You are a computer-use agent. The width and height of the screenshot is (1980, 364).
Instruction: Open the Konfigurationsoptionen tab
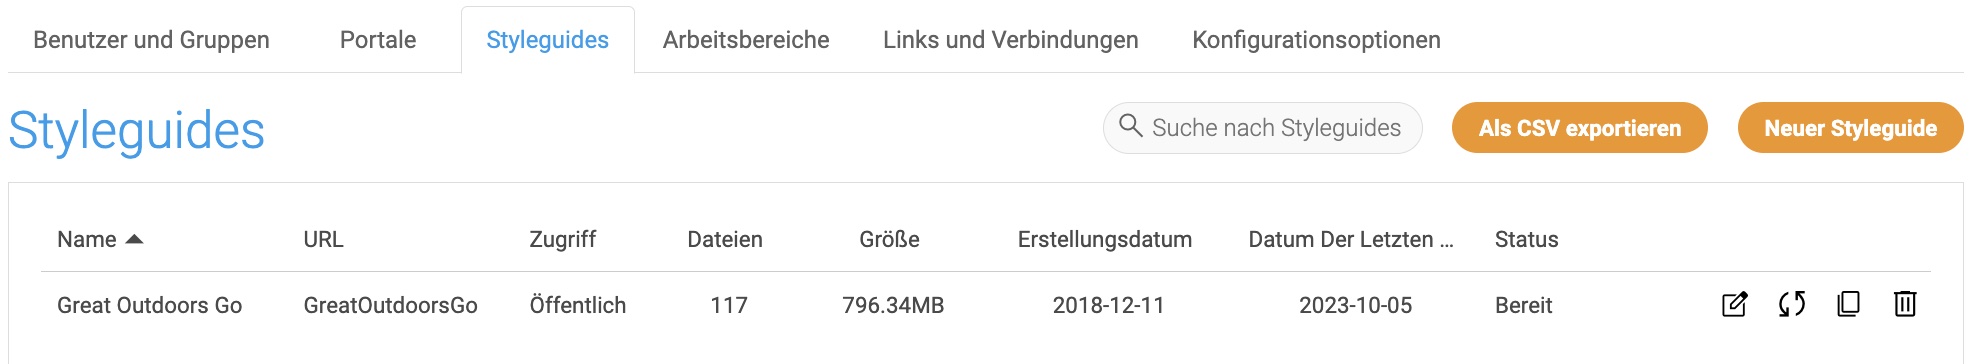[x=1316, y=40]
